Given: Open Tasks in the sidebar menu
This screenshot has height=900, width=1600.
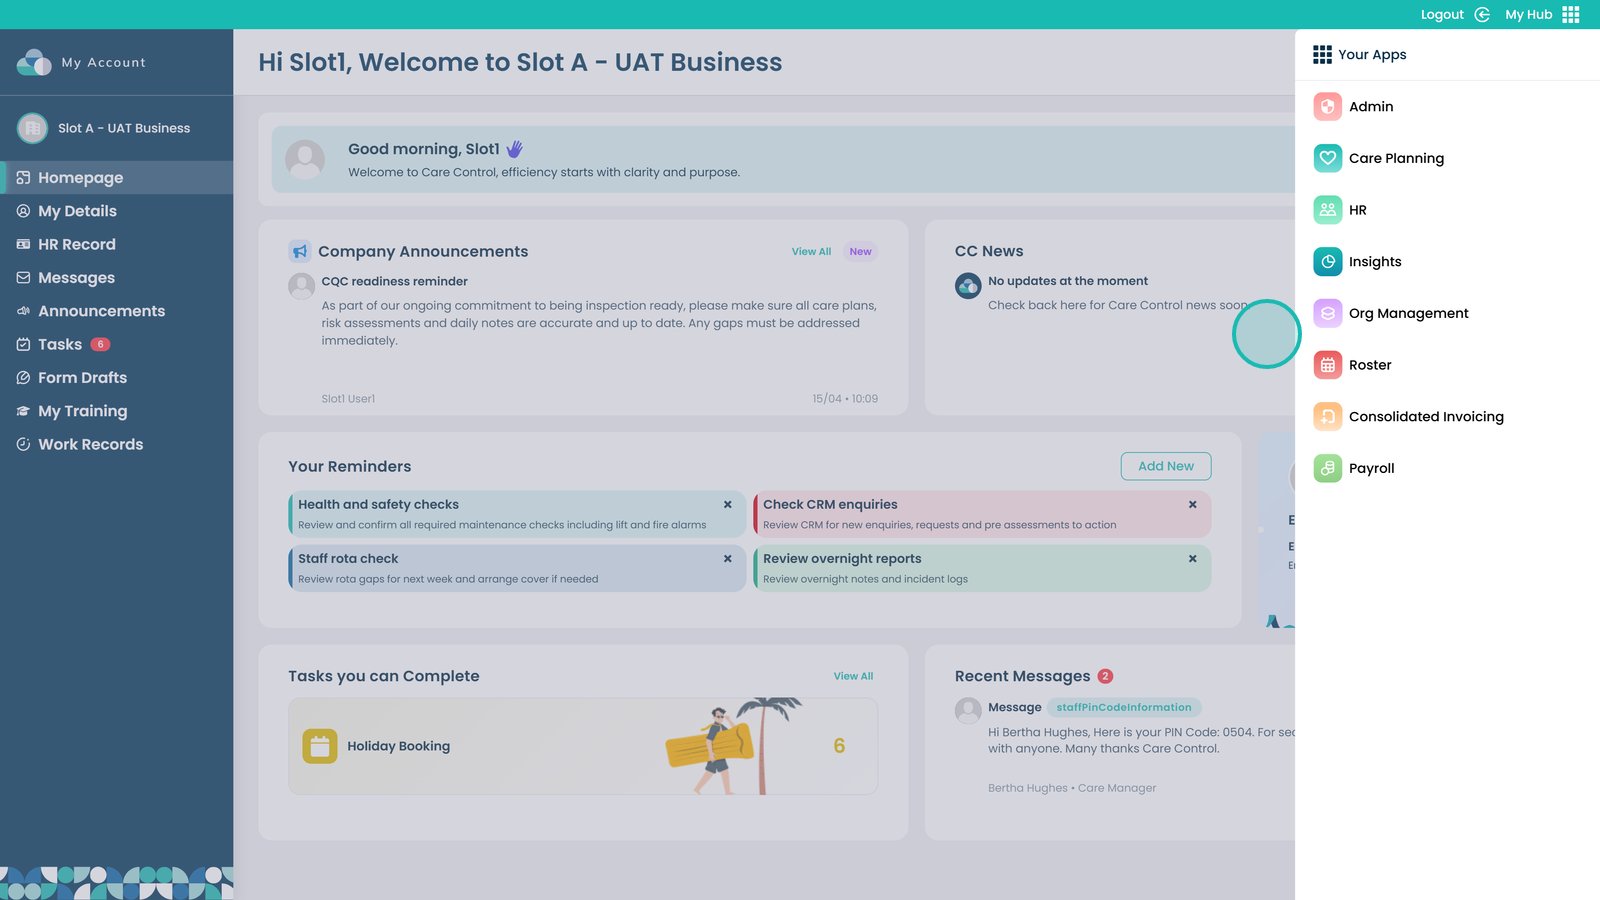Looking at the screenshot, I should (x=60, y=344).
